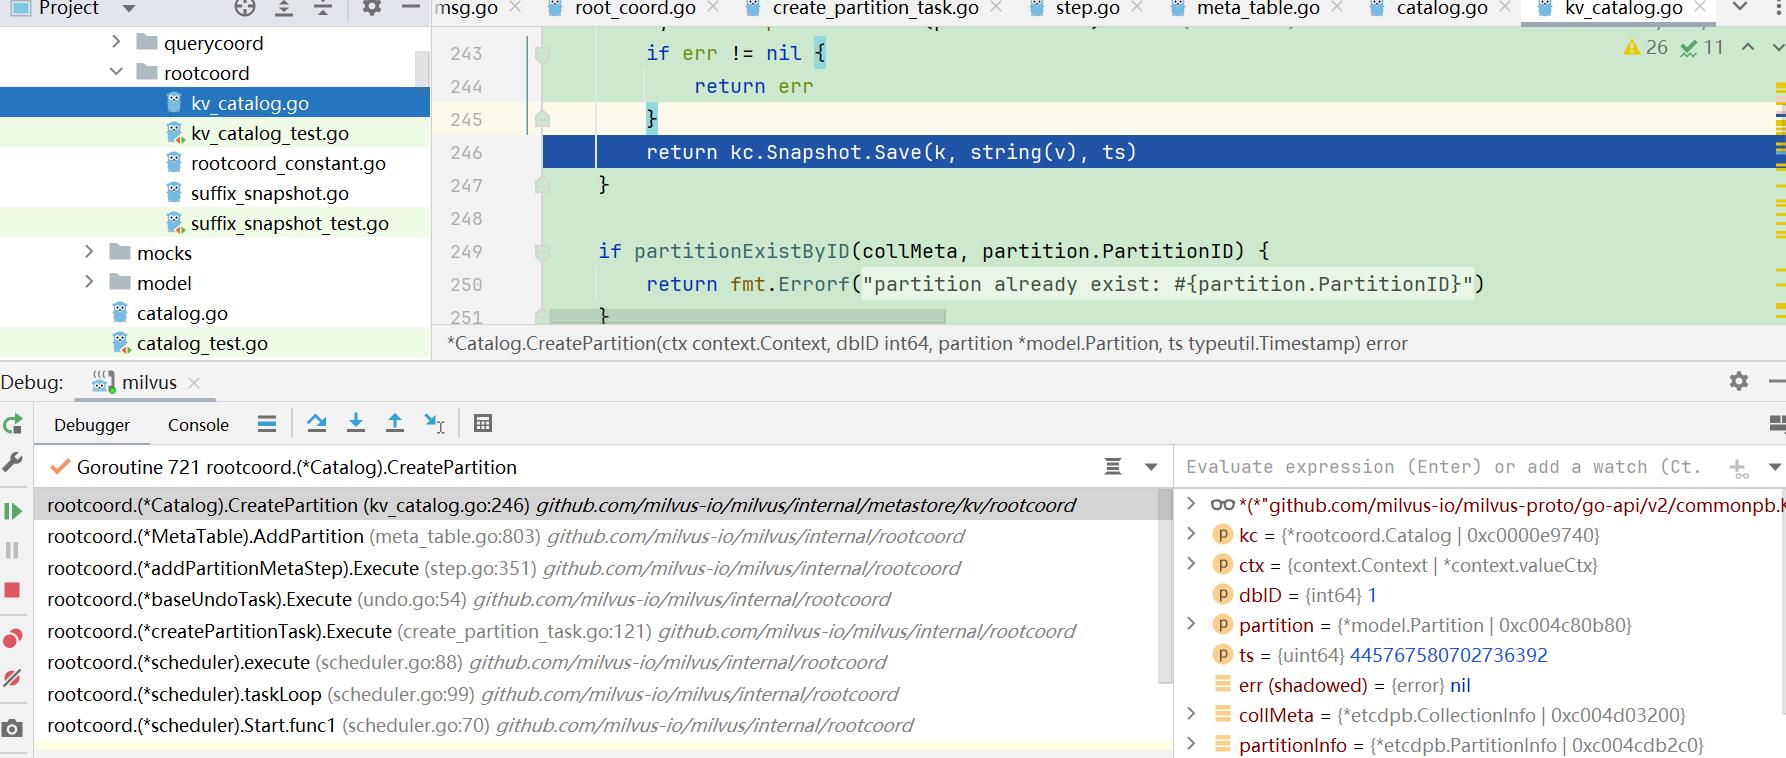Open catalog_test.go in Project tree
This screenshot has height=758, width=1786.
(202, 343)
